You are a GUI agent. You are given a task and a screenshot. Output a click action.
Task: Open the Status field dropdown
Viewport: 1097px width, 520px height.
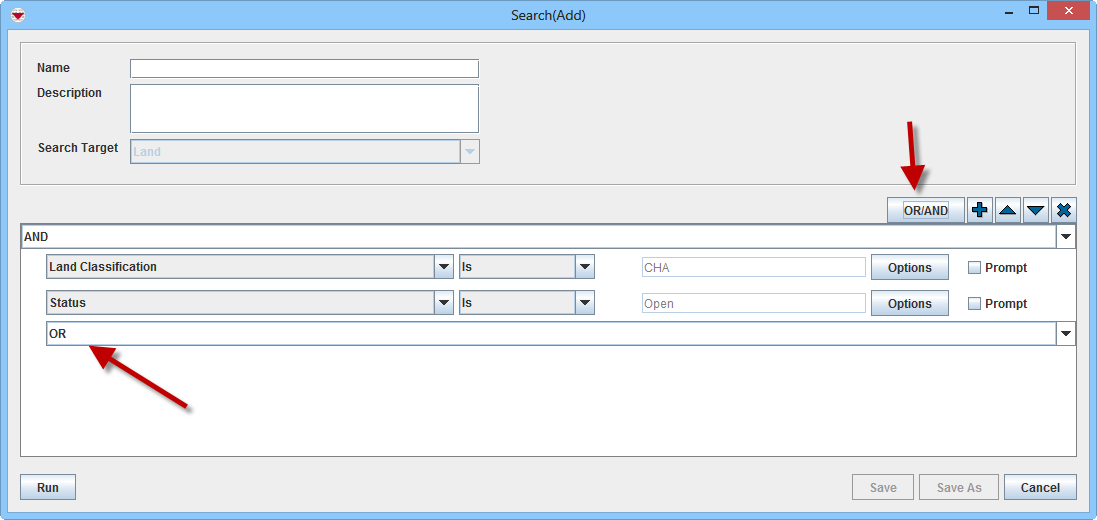(444, 303)
